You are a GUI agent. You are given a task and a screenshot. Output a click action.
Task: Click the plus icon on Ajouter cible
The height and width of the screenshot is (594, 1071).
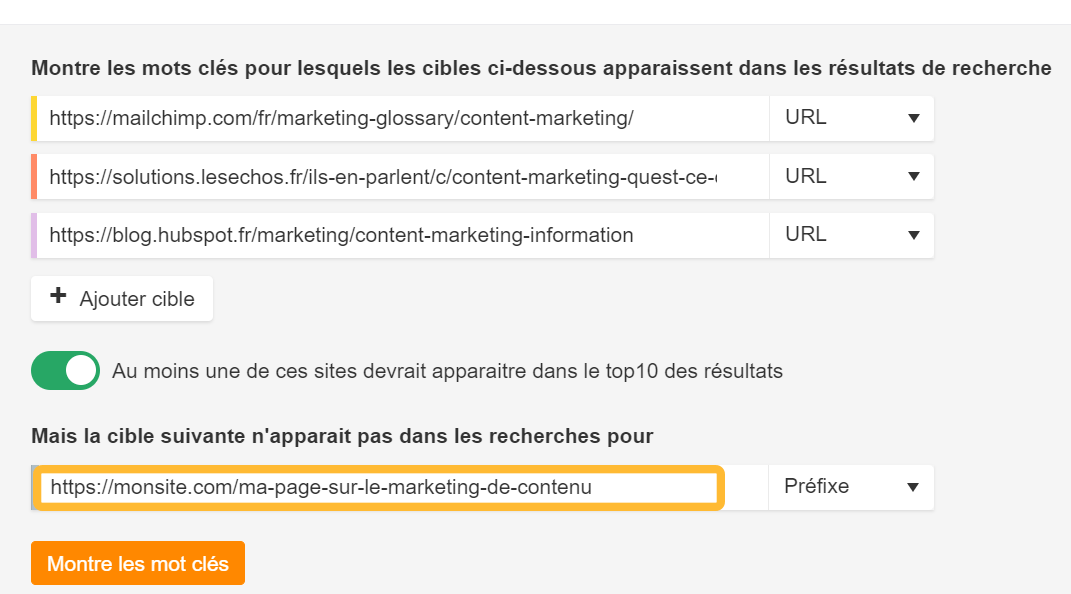59,298
